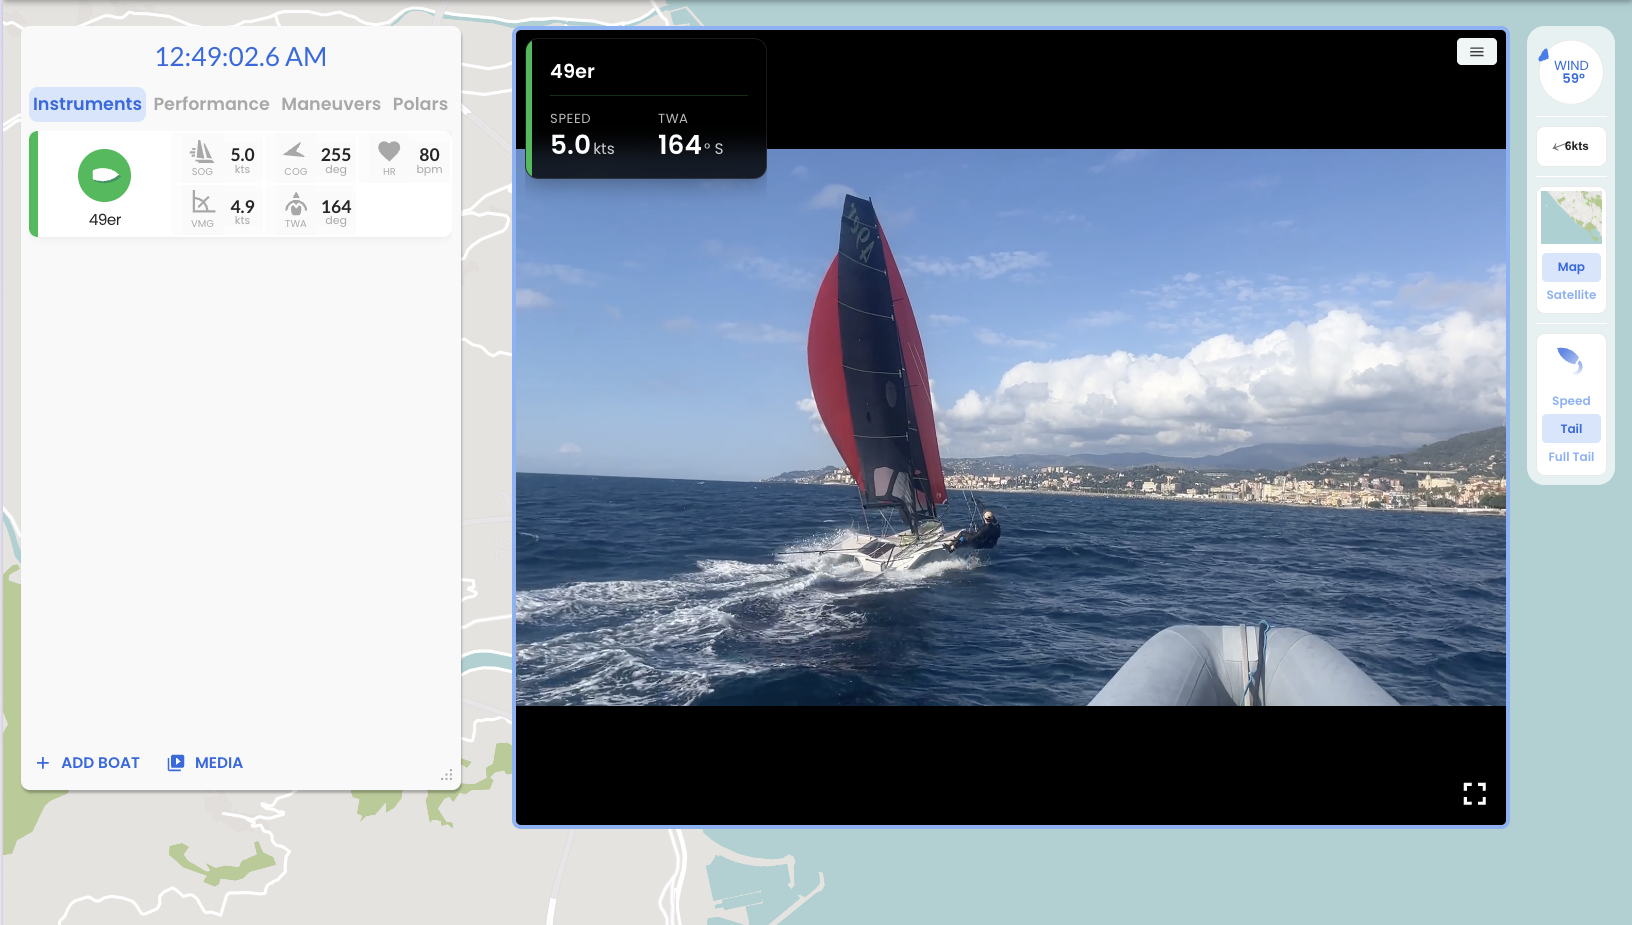This screenshot has height=925, width=1632.
Task: Open the Maneuvers tab
Action: point(331,103)
